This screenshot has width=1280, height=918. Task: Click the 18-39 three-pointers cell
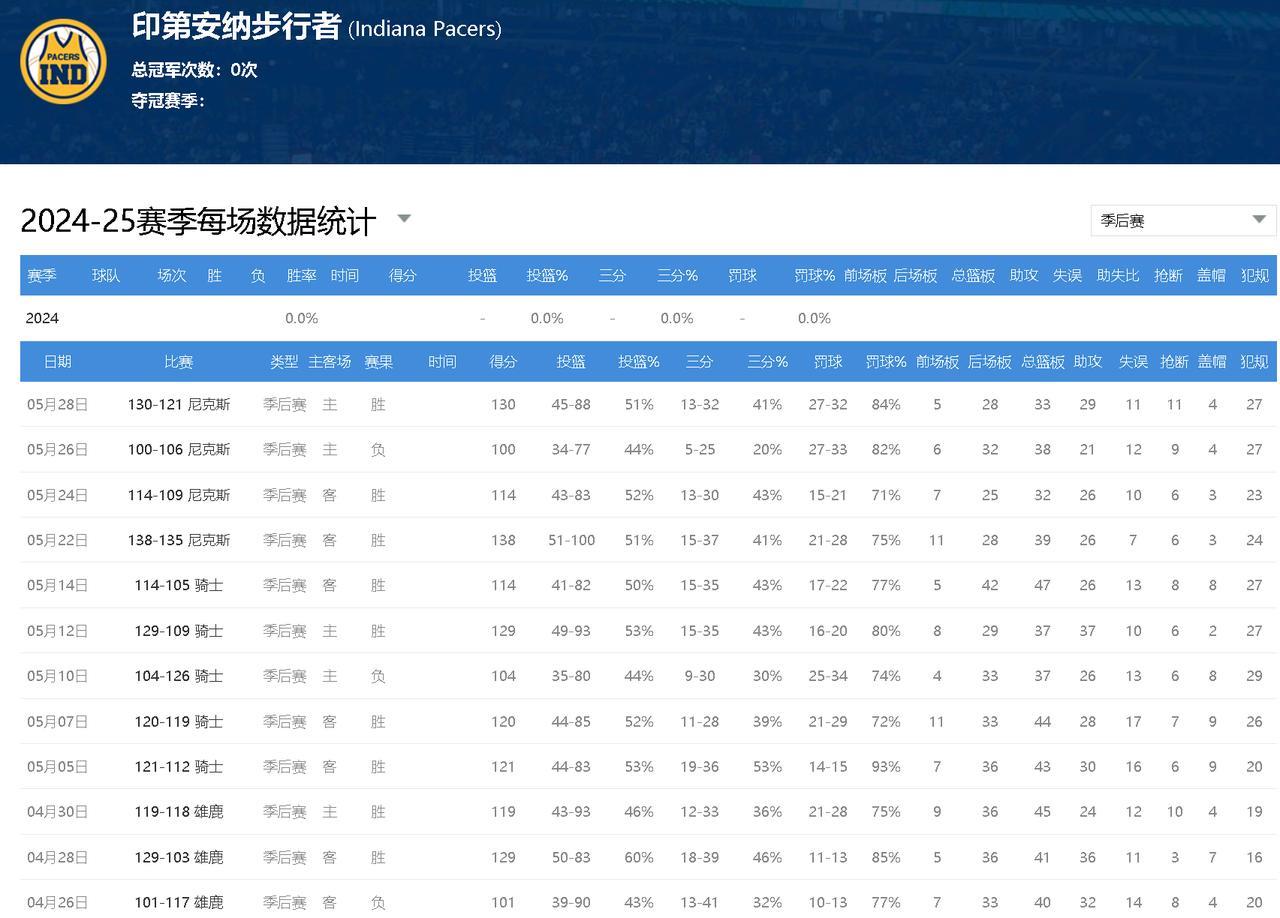(700, 857)
